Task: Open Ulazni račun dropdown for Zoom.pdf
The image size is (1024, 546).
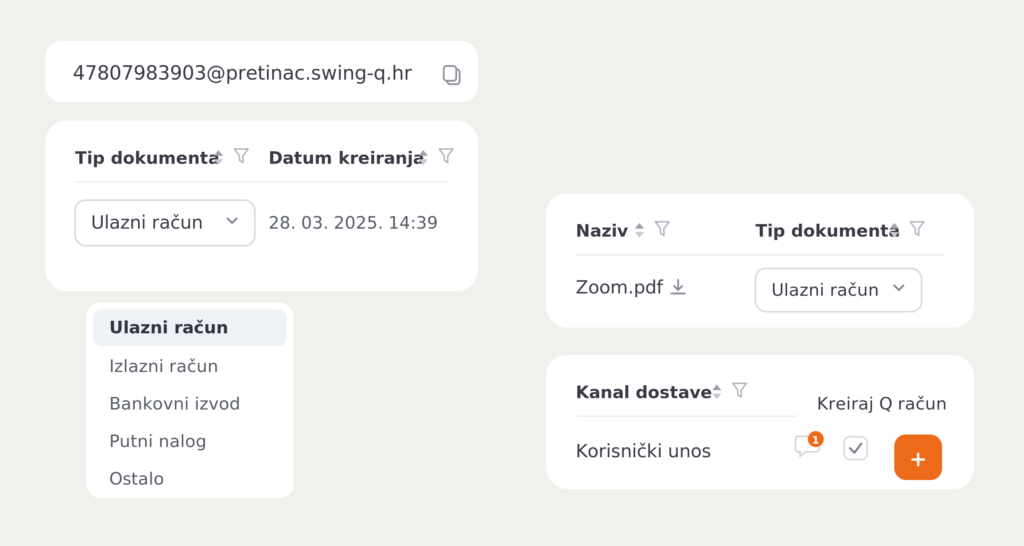Action: (838, 290)
